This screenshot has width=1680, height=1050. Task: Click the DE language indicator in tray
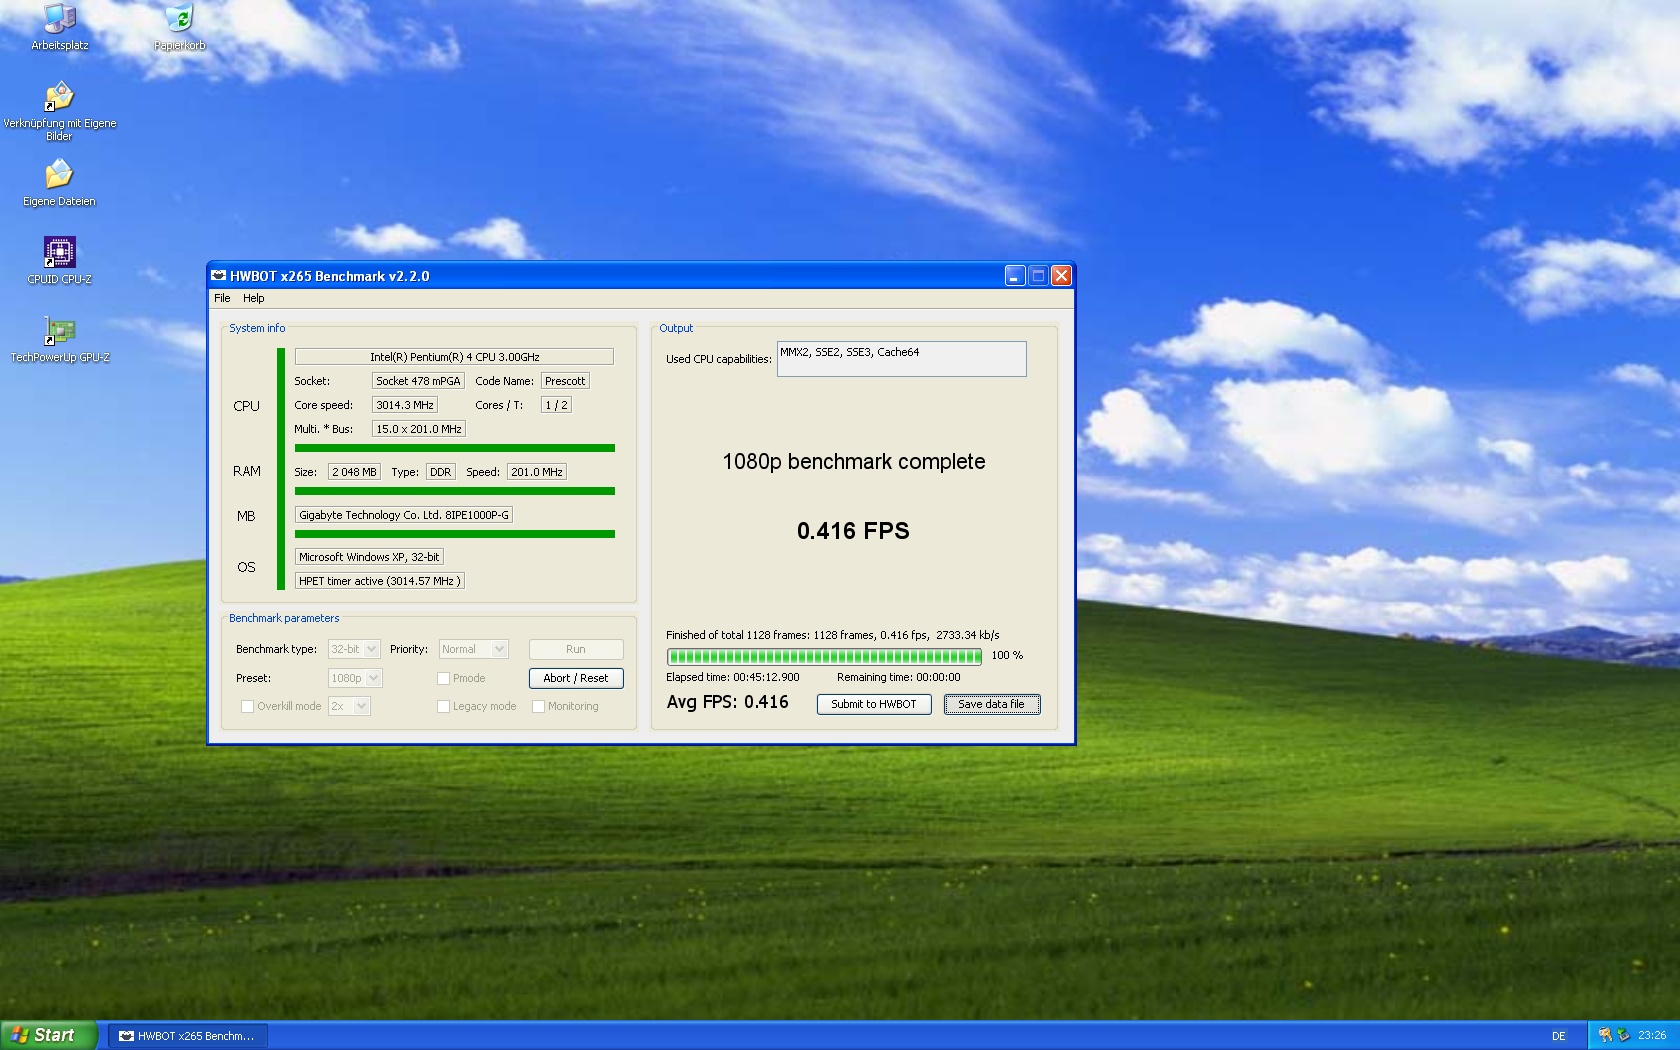1558,1036
